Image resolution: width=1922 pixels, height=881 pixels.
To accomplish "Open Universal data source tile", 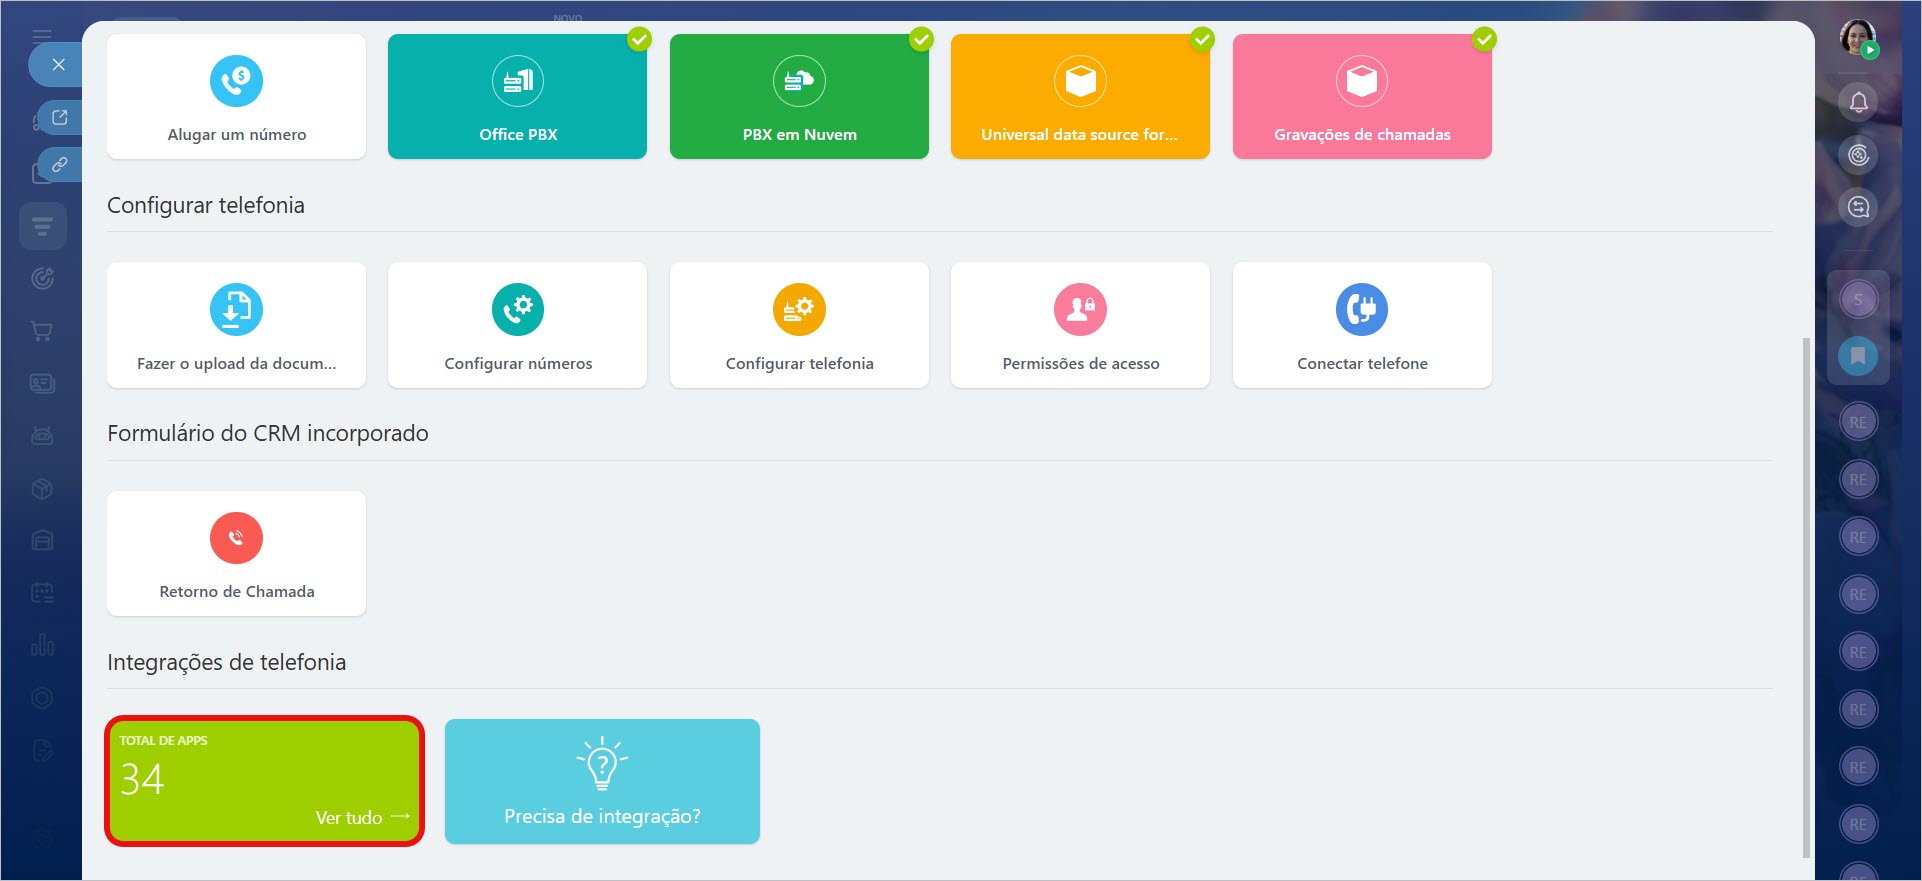I will pyautogui.click(x=1080, y=97).
